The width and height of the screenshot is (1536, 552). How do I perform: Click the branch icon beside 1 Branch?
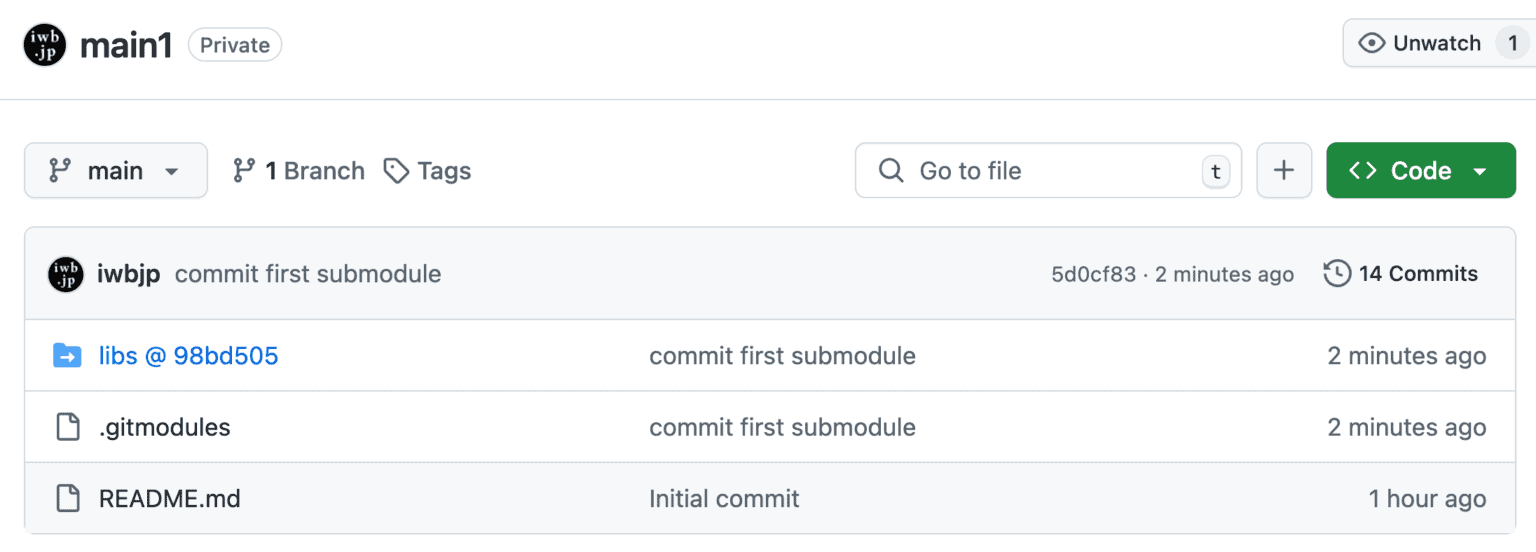coord(244,171)
